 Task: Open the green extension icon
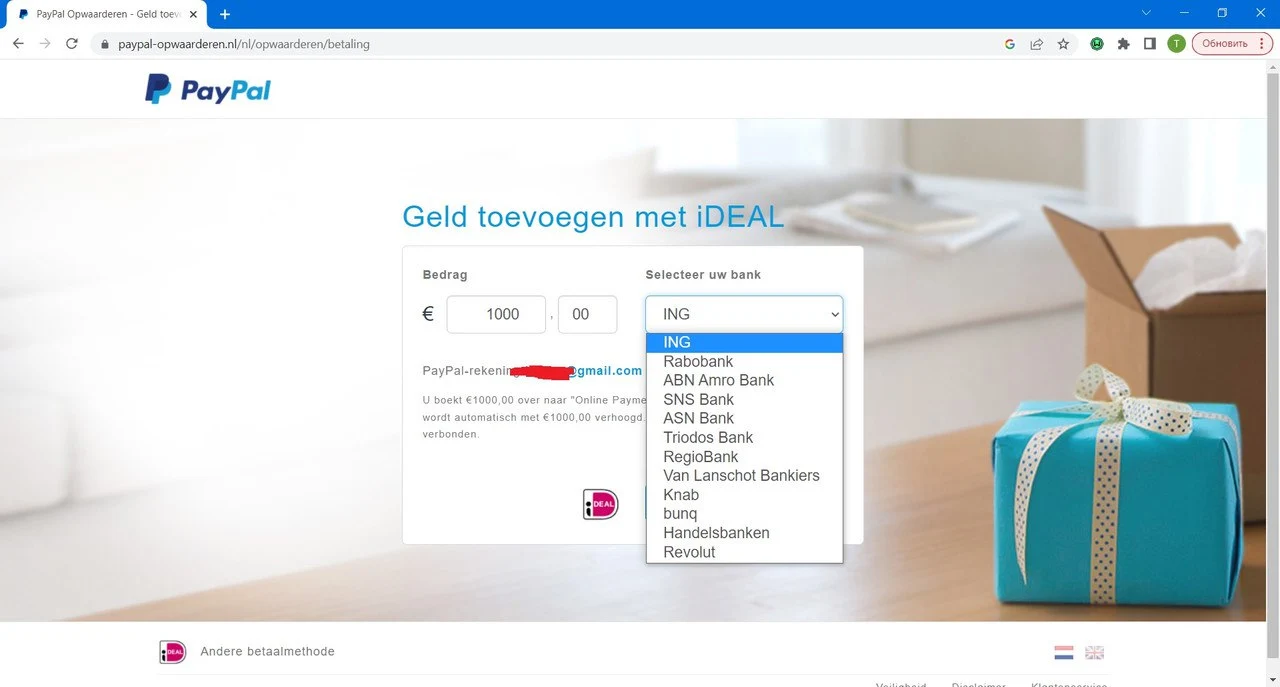(x=1097, y=44)
